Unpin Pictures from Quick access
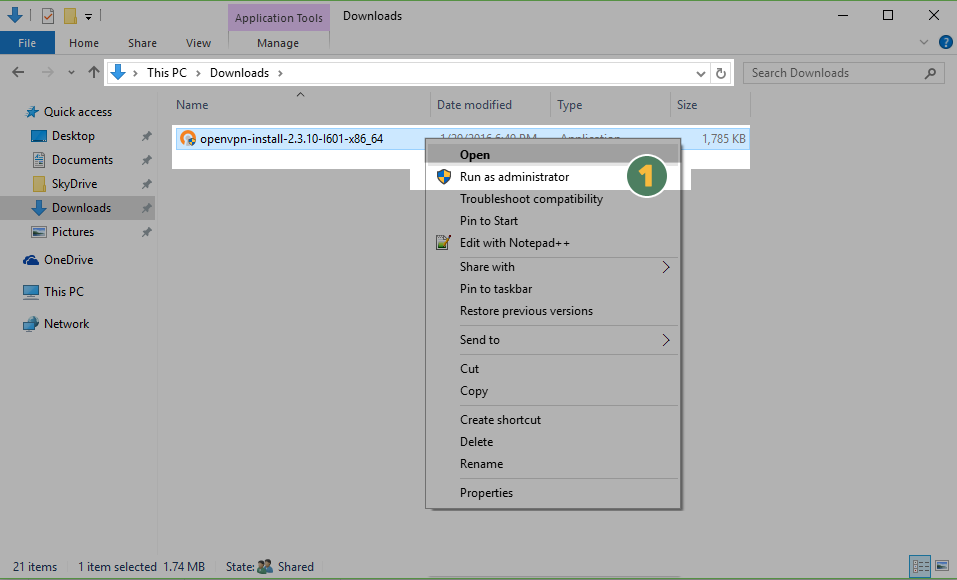 coord(145,231)
